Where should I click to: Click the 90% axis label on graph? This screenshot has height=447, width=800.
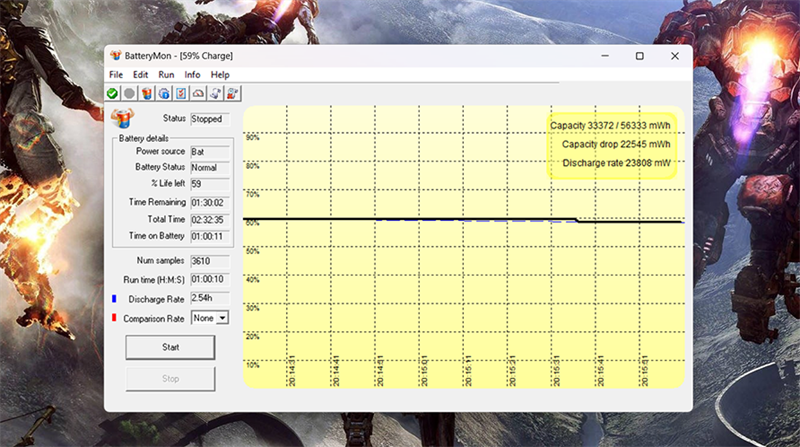click(x=253, y=138)
